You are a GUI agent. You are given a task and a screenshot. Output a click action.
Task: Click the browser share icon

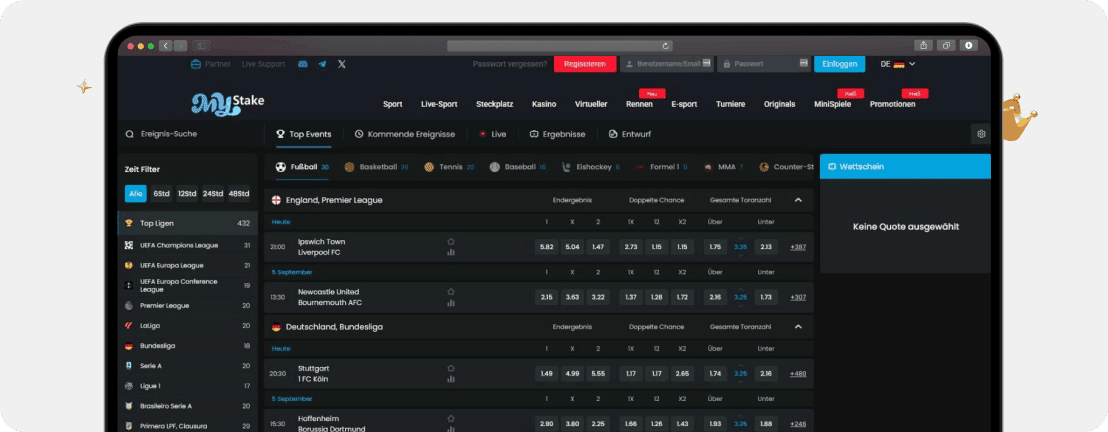[924, 45]
